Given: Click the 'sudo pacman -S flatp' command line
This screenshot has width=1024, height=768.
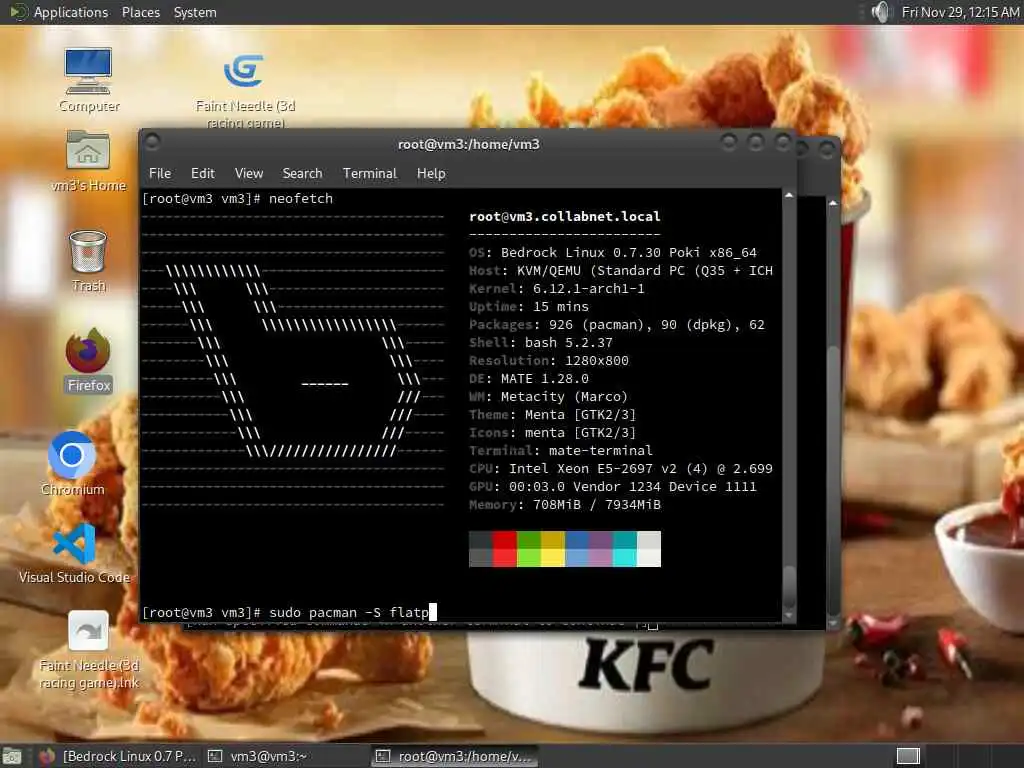Looking at the screenshot, I should pyautogui.click(x=349, y=613).
